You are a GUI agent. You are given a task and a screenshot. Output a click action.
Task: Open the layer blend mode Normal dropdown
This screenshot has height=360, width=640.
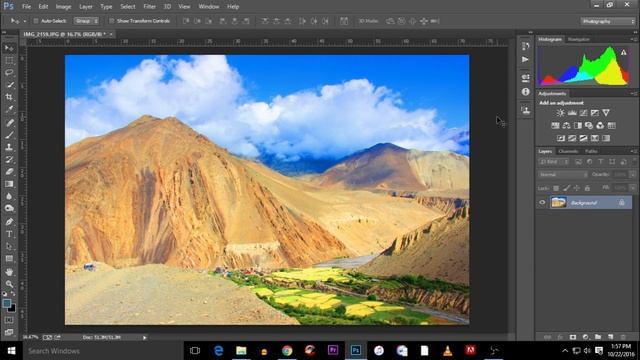click(563, 175)
